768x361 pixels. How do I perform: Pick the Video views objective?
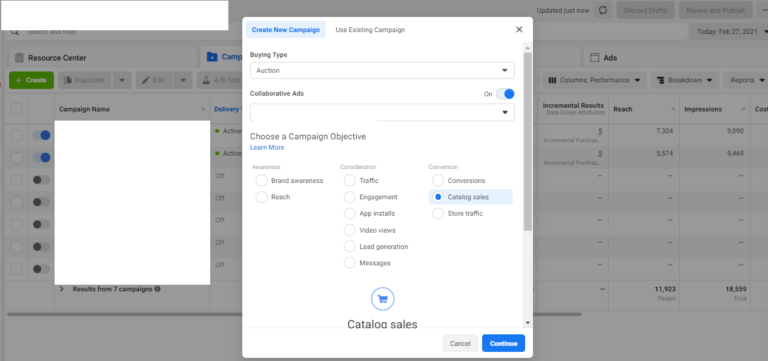(x=350, y=230)
